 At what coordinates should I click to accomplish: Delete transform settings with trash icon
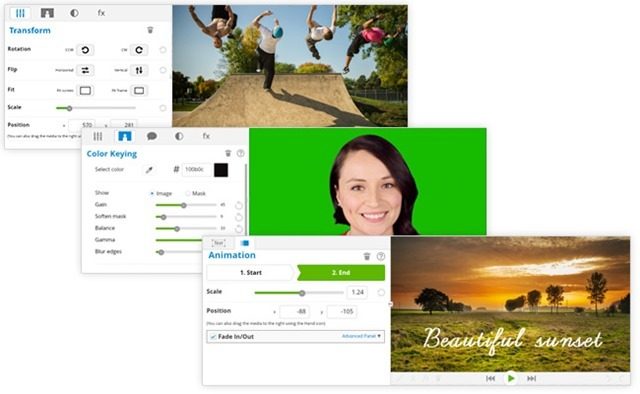click(x=150, y=30)
